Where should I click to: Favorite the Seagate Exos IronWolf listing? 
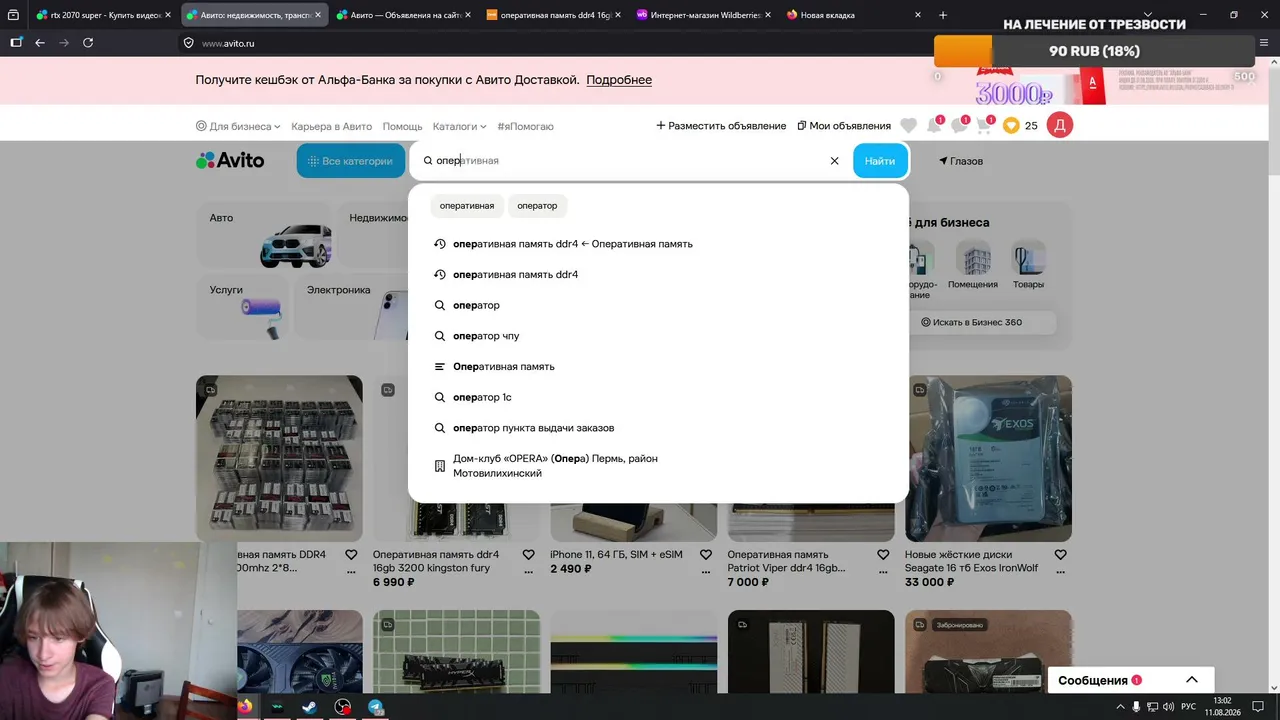pyautogui.click(x=1060, y=555)
